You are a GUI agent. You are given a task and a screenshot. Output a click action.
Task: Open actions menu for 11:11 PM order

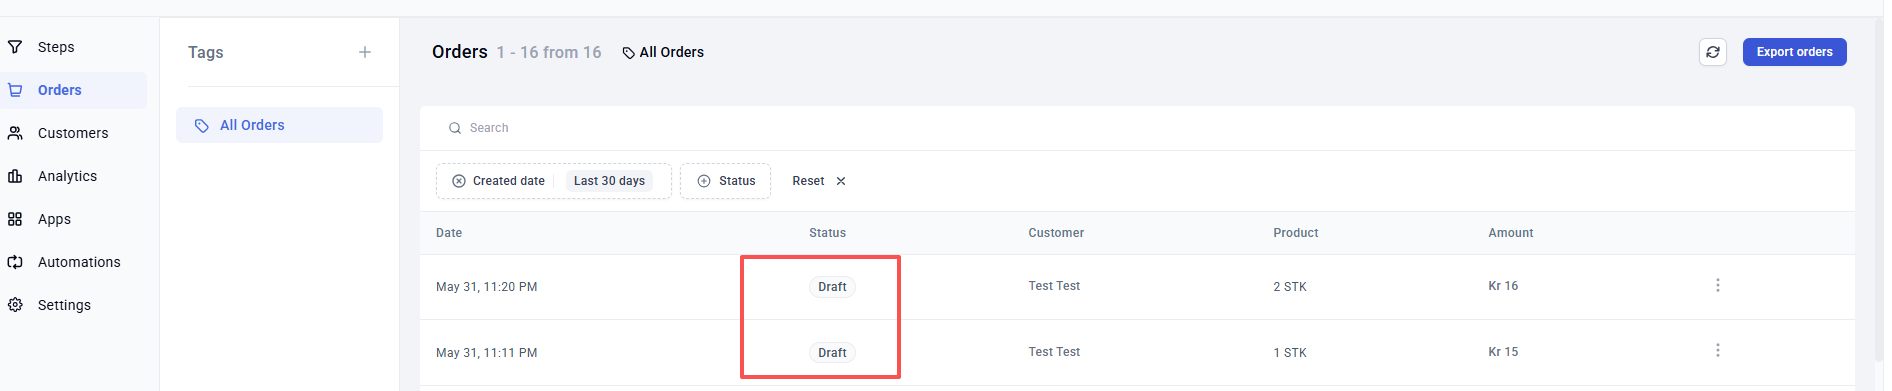point(1718,350)
